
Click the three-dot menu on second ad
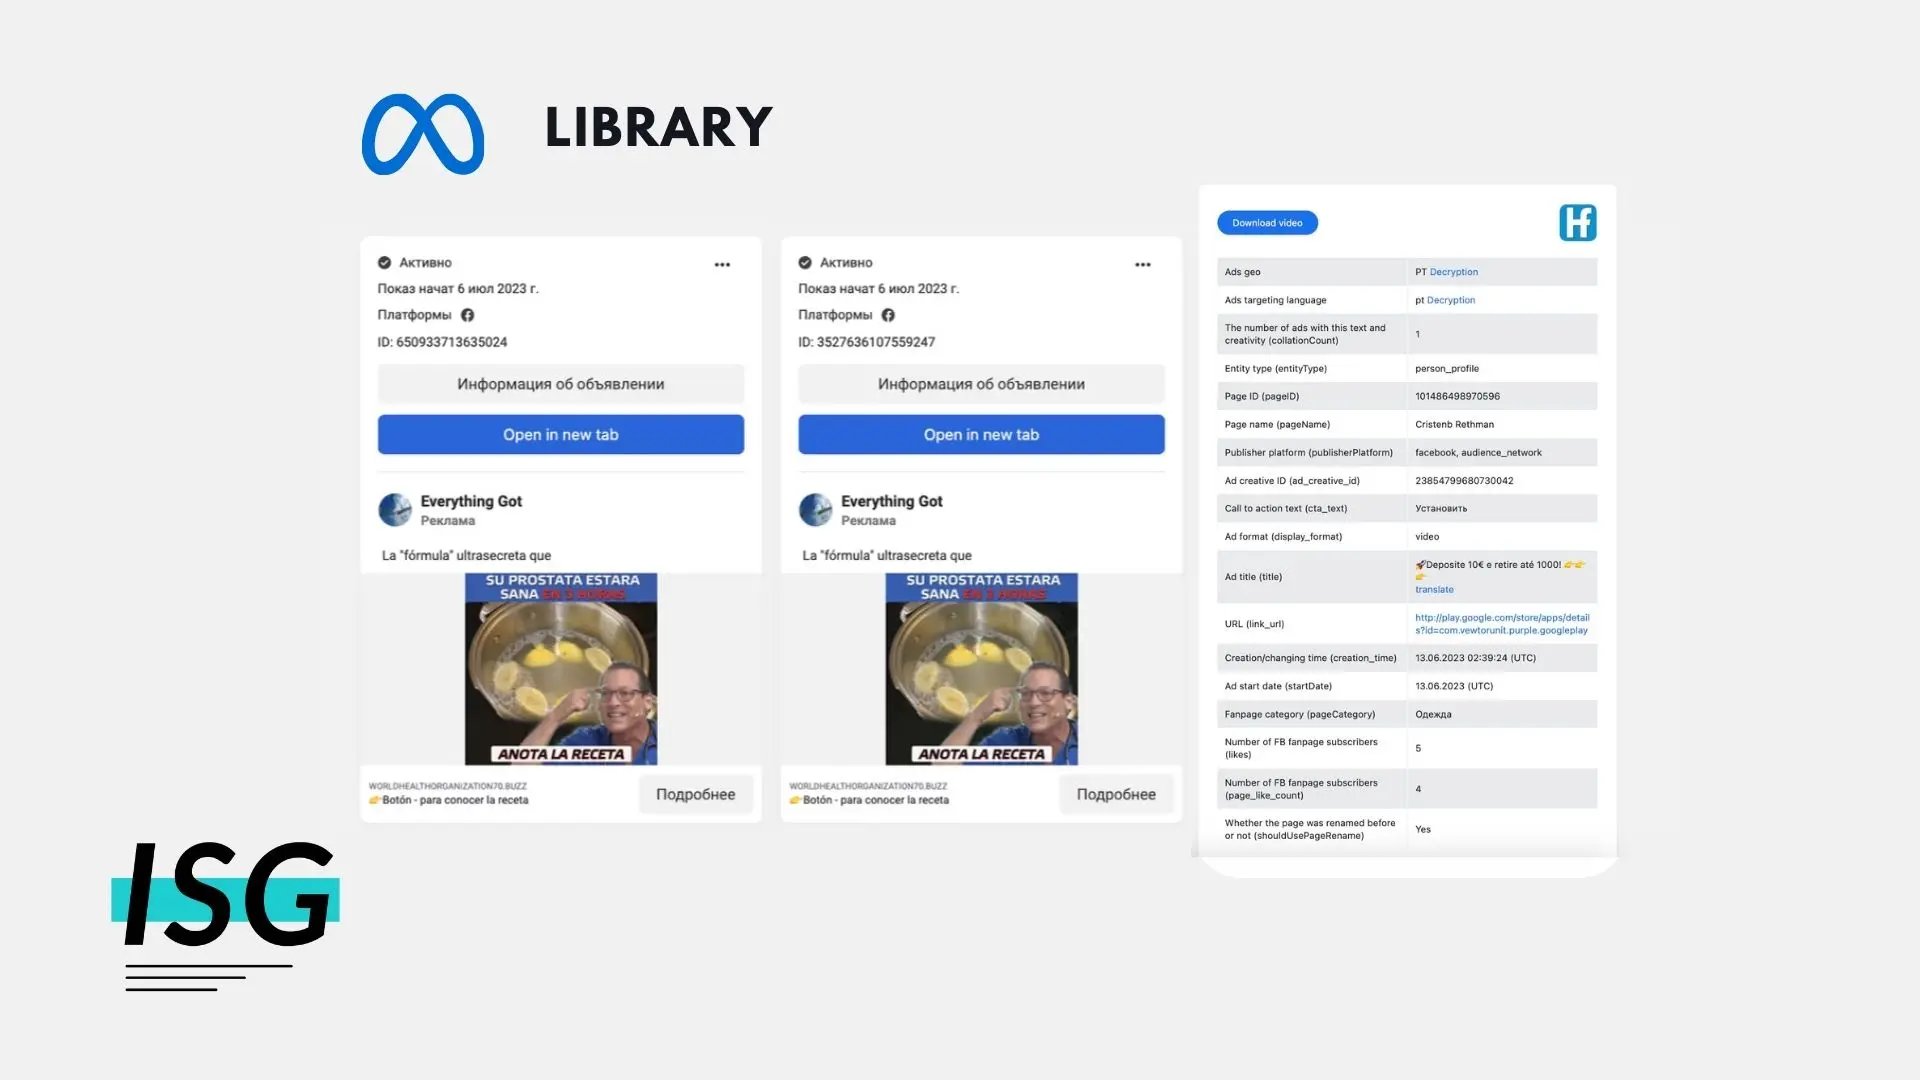[x=1142, y=262]
